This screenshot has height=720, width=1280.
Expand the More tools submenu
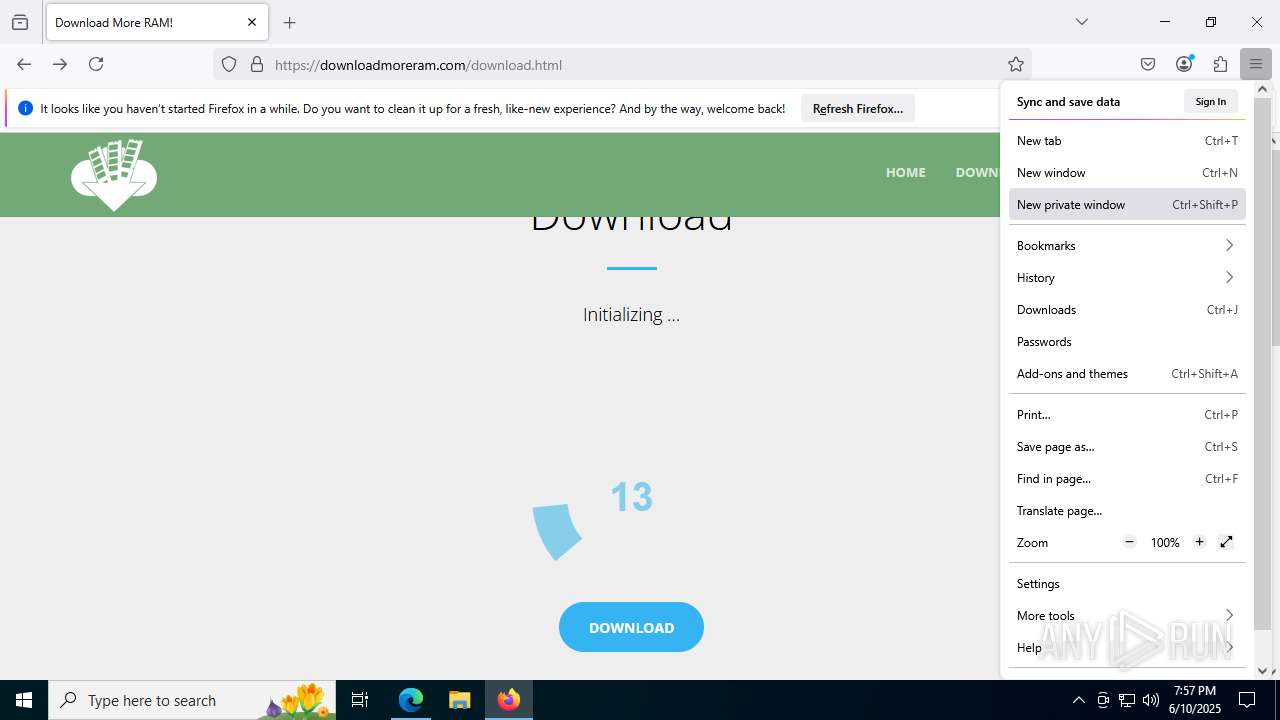tap(1127, 616)
